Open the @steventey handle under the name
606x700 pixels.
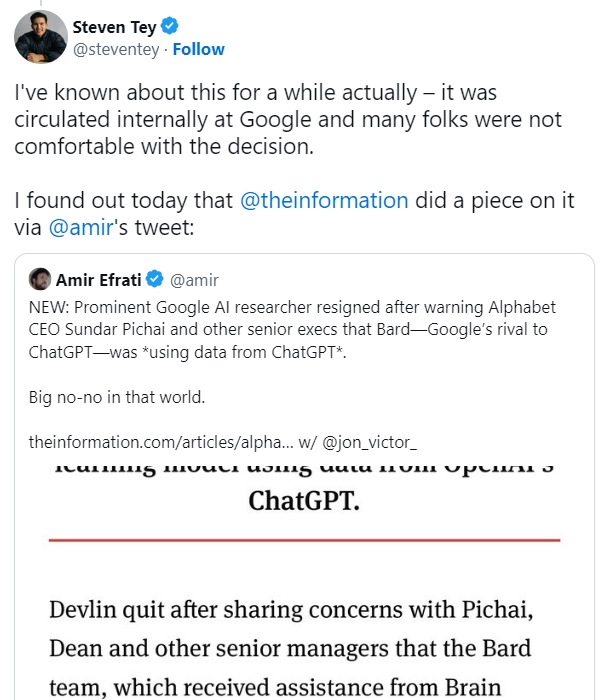coord(118,49)
